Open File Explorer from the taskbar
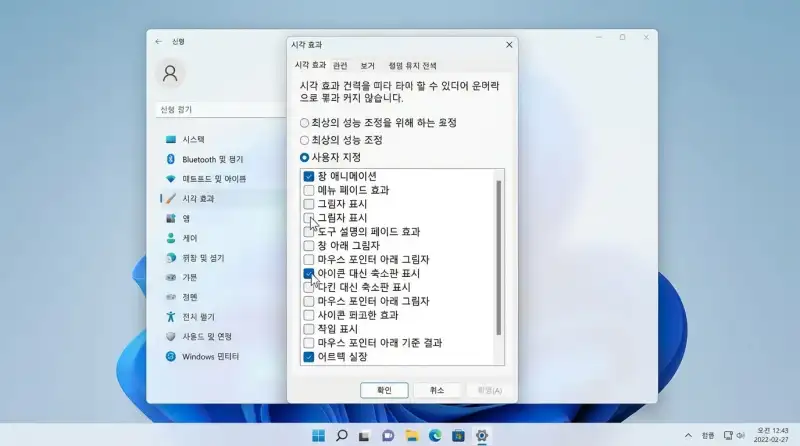This screenshot has height=446, width=800. (x=411, y=436)
